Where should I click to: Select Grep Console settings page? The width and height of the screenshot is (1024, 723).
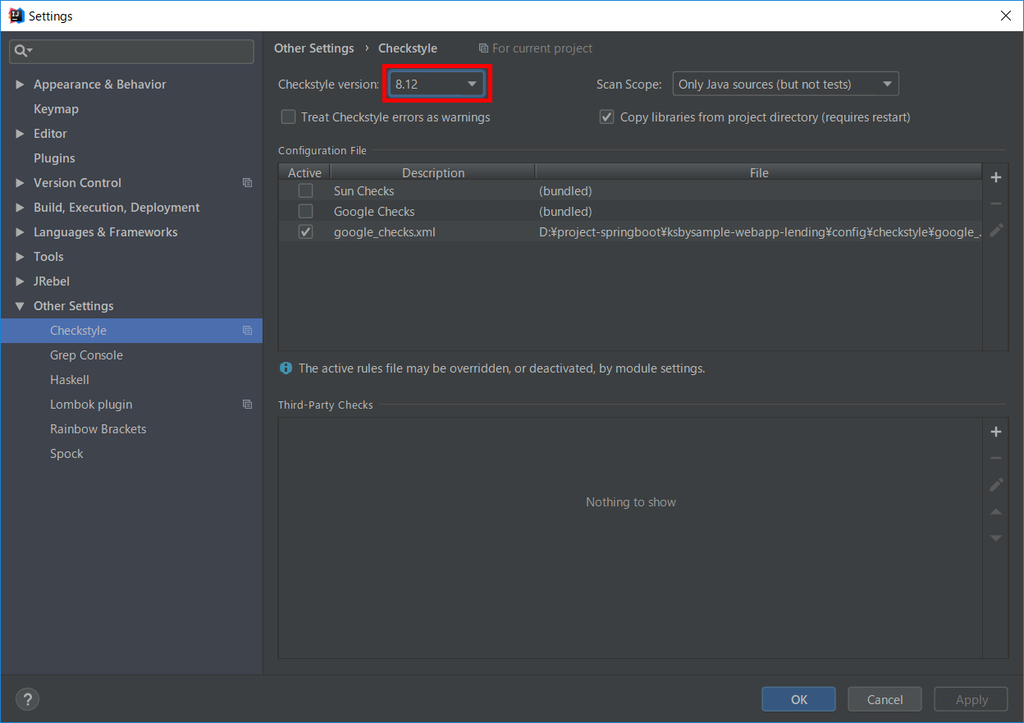86,355
